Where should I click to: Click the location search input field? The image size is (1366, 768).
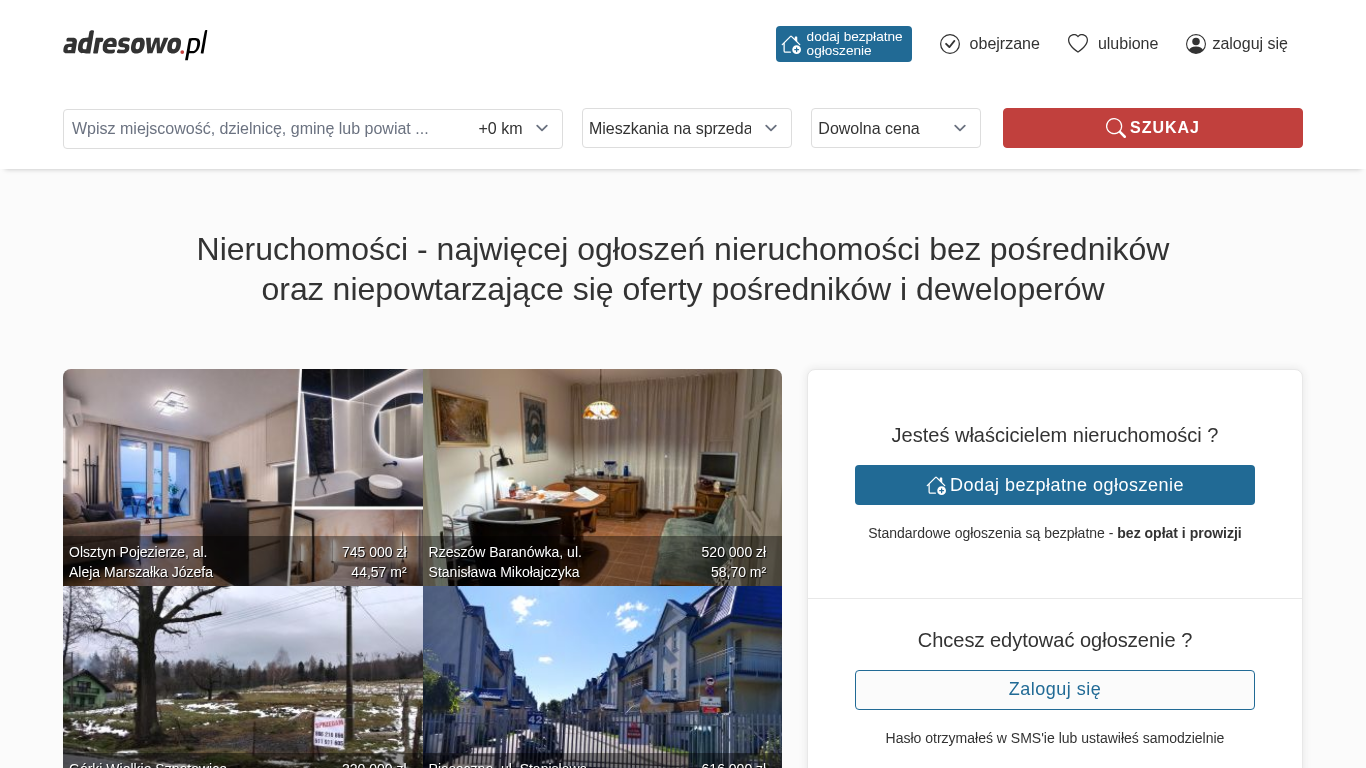click(x=265, y=129)
